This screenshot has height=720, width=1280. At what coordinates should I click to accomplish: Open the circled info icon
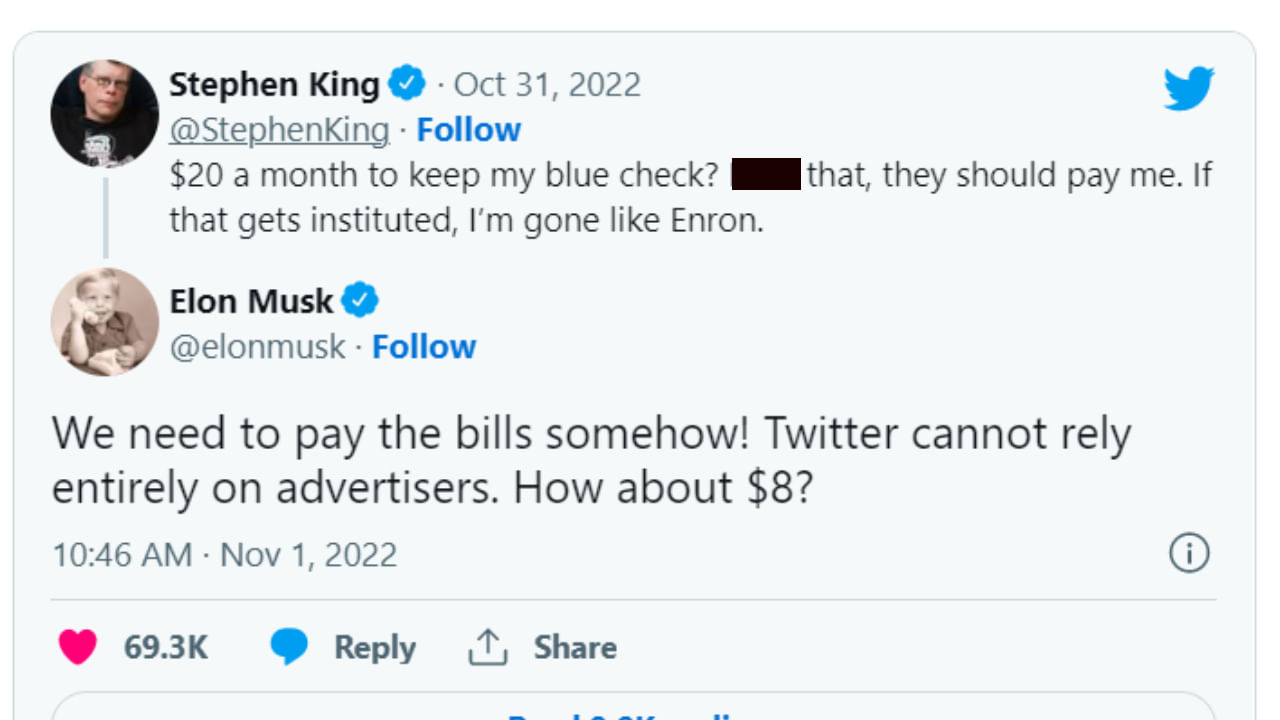1189,553
